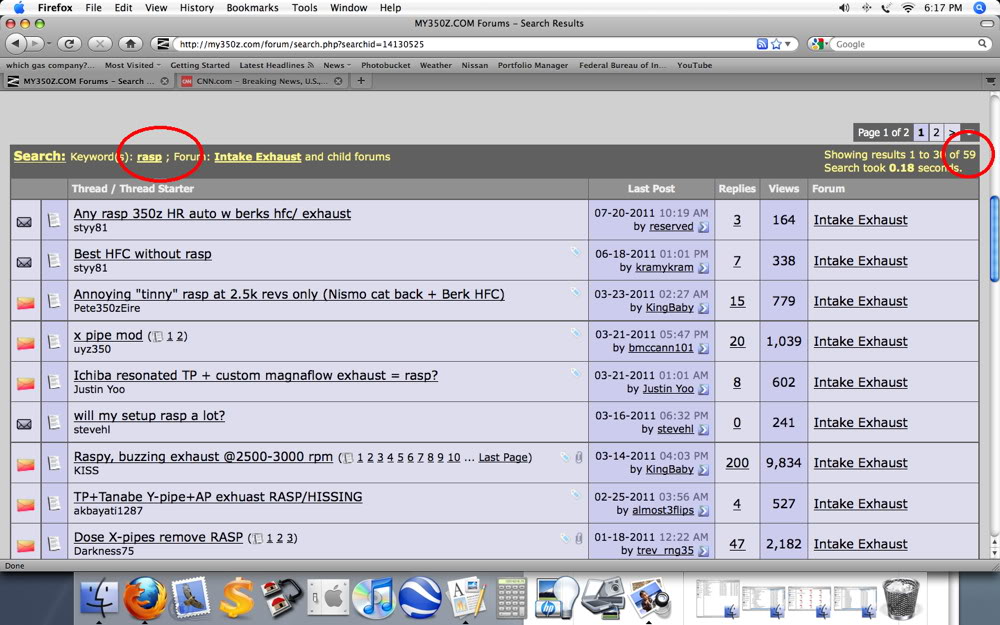Switch to the CNN.com tab

click(261, 81)
